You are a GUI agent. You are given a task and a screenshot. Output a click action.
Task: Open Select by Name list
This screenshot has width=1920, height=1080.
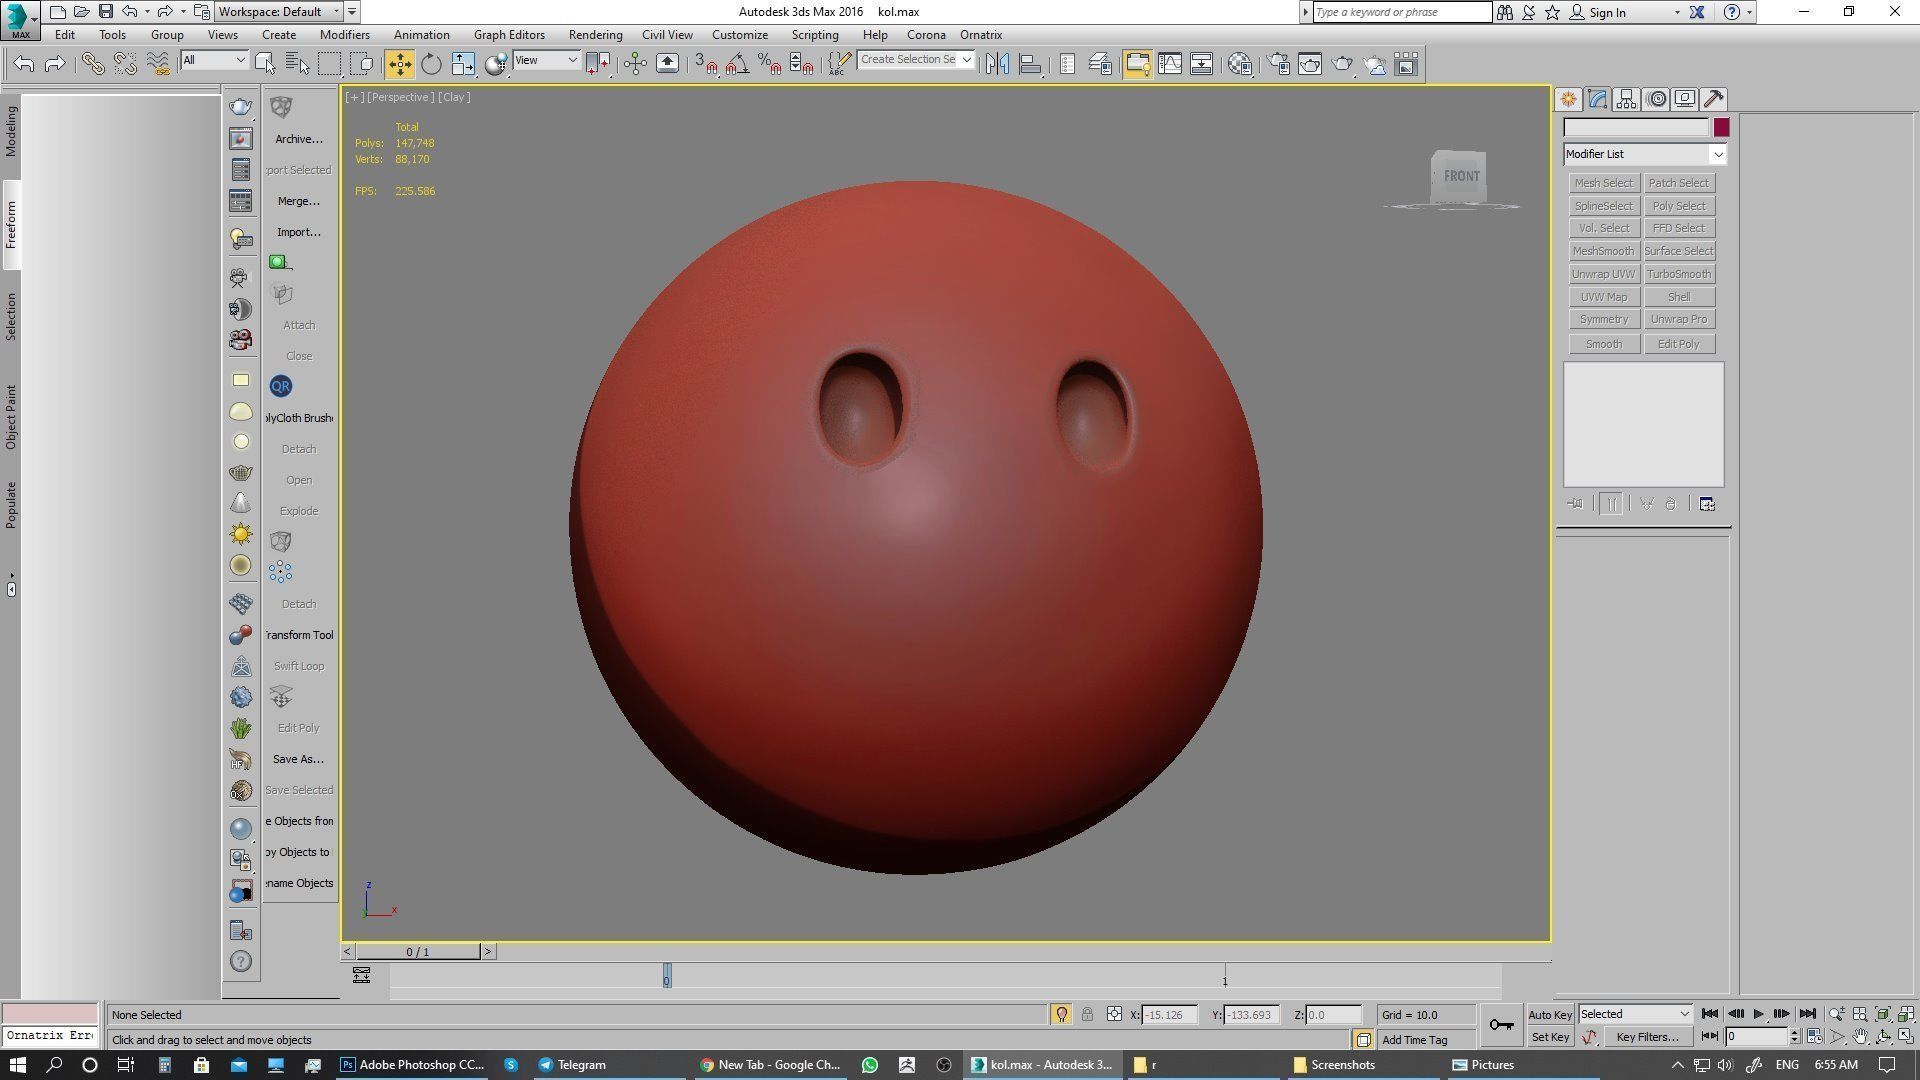pos(297,64)
